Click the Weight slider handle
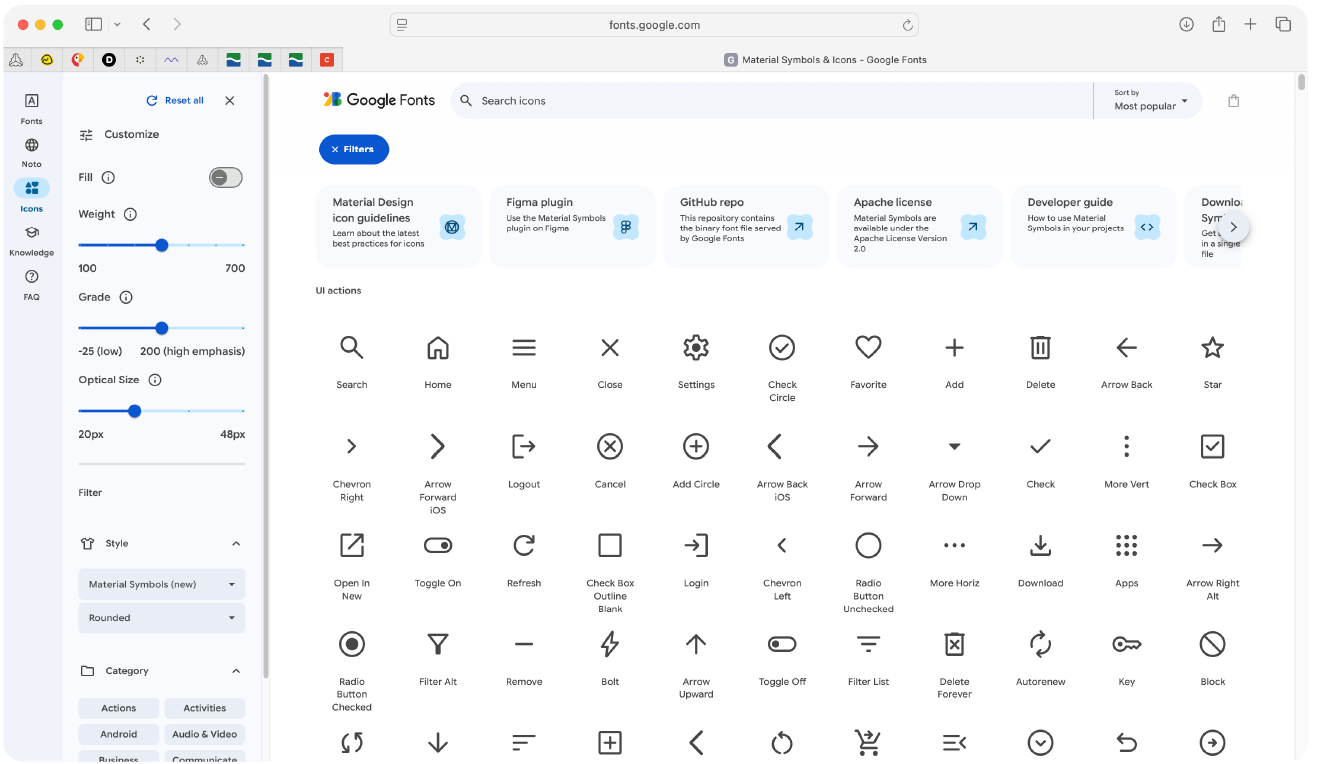The height and width of the screenshot is (764, 1337). click(162, 245)
